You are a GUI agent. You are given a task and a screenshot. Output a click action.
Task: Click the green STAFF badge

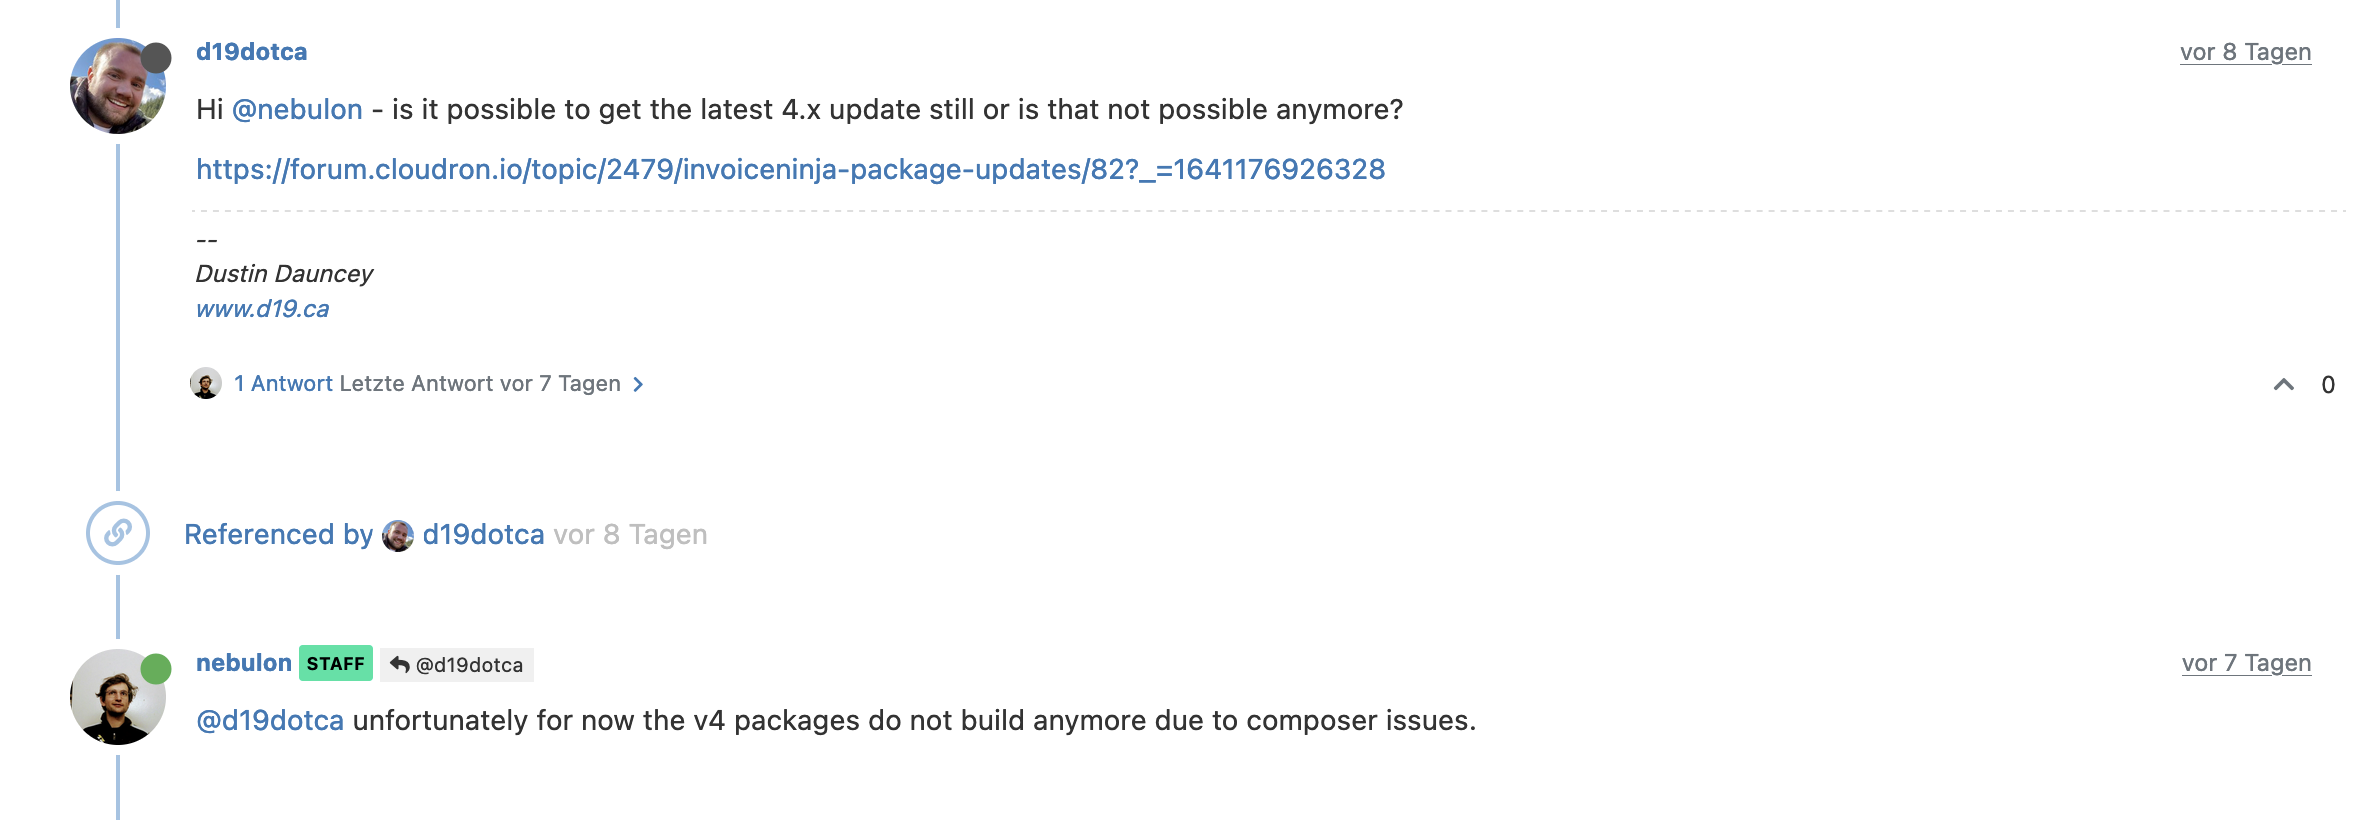336,663
